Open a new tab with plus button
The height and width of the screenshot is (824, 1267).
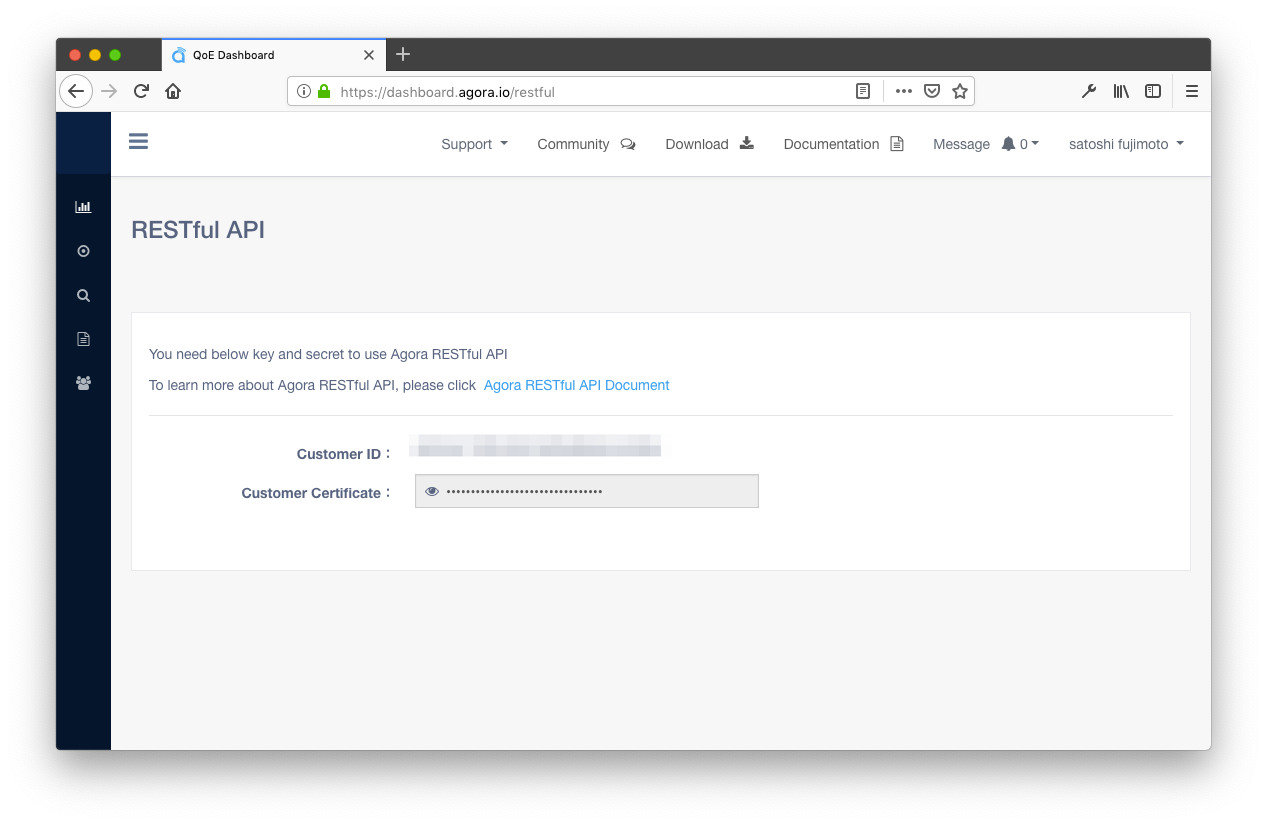click(x=403, y=54)
